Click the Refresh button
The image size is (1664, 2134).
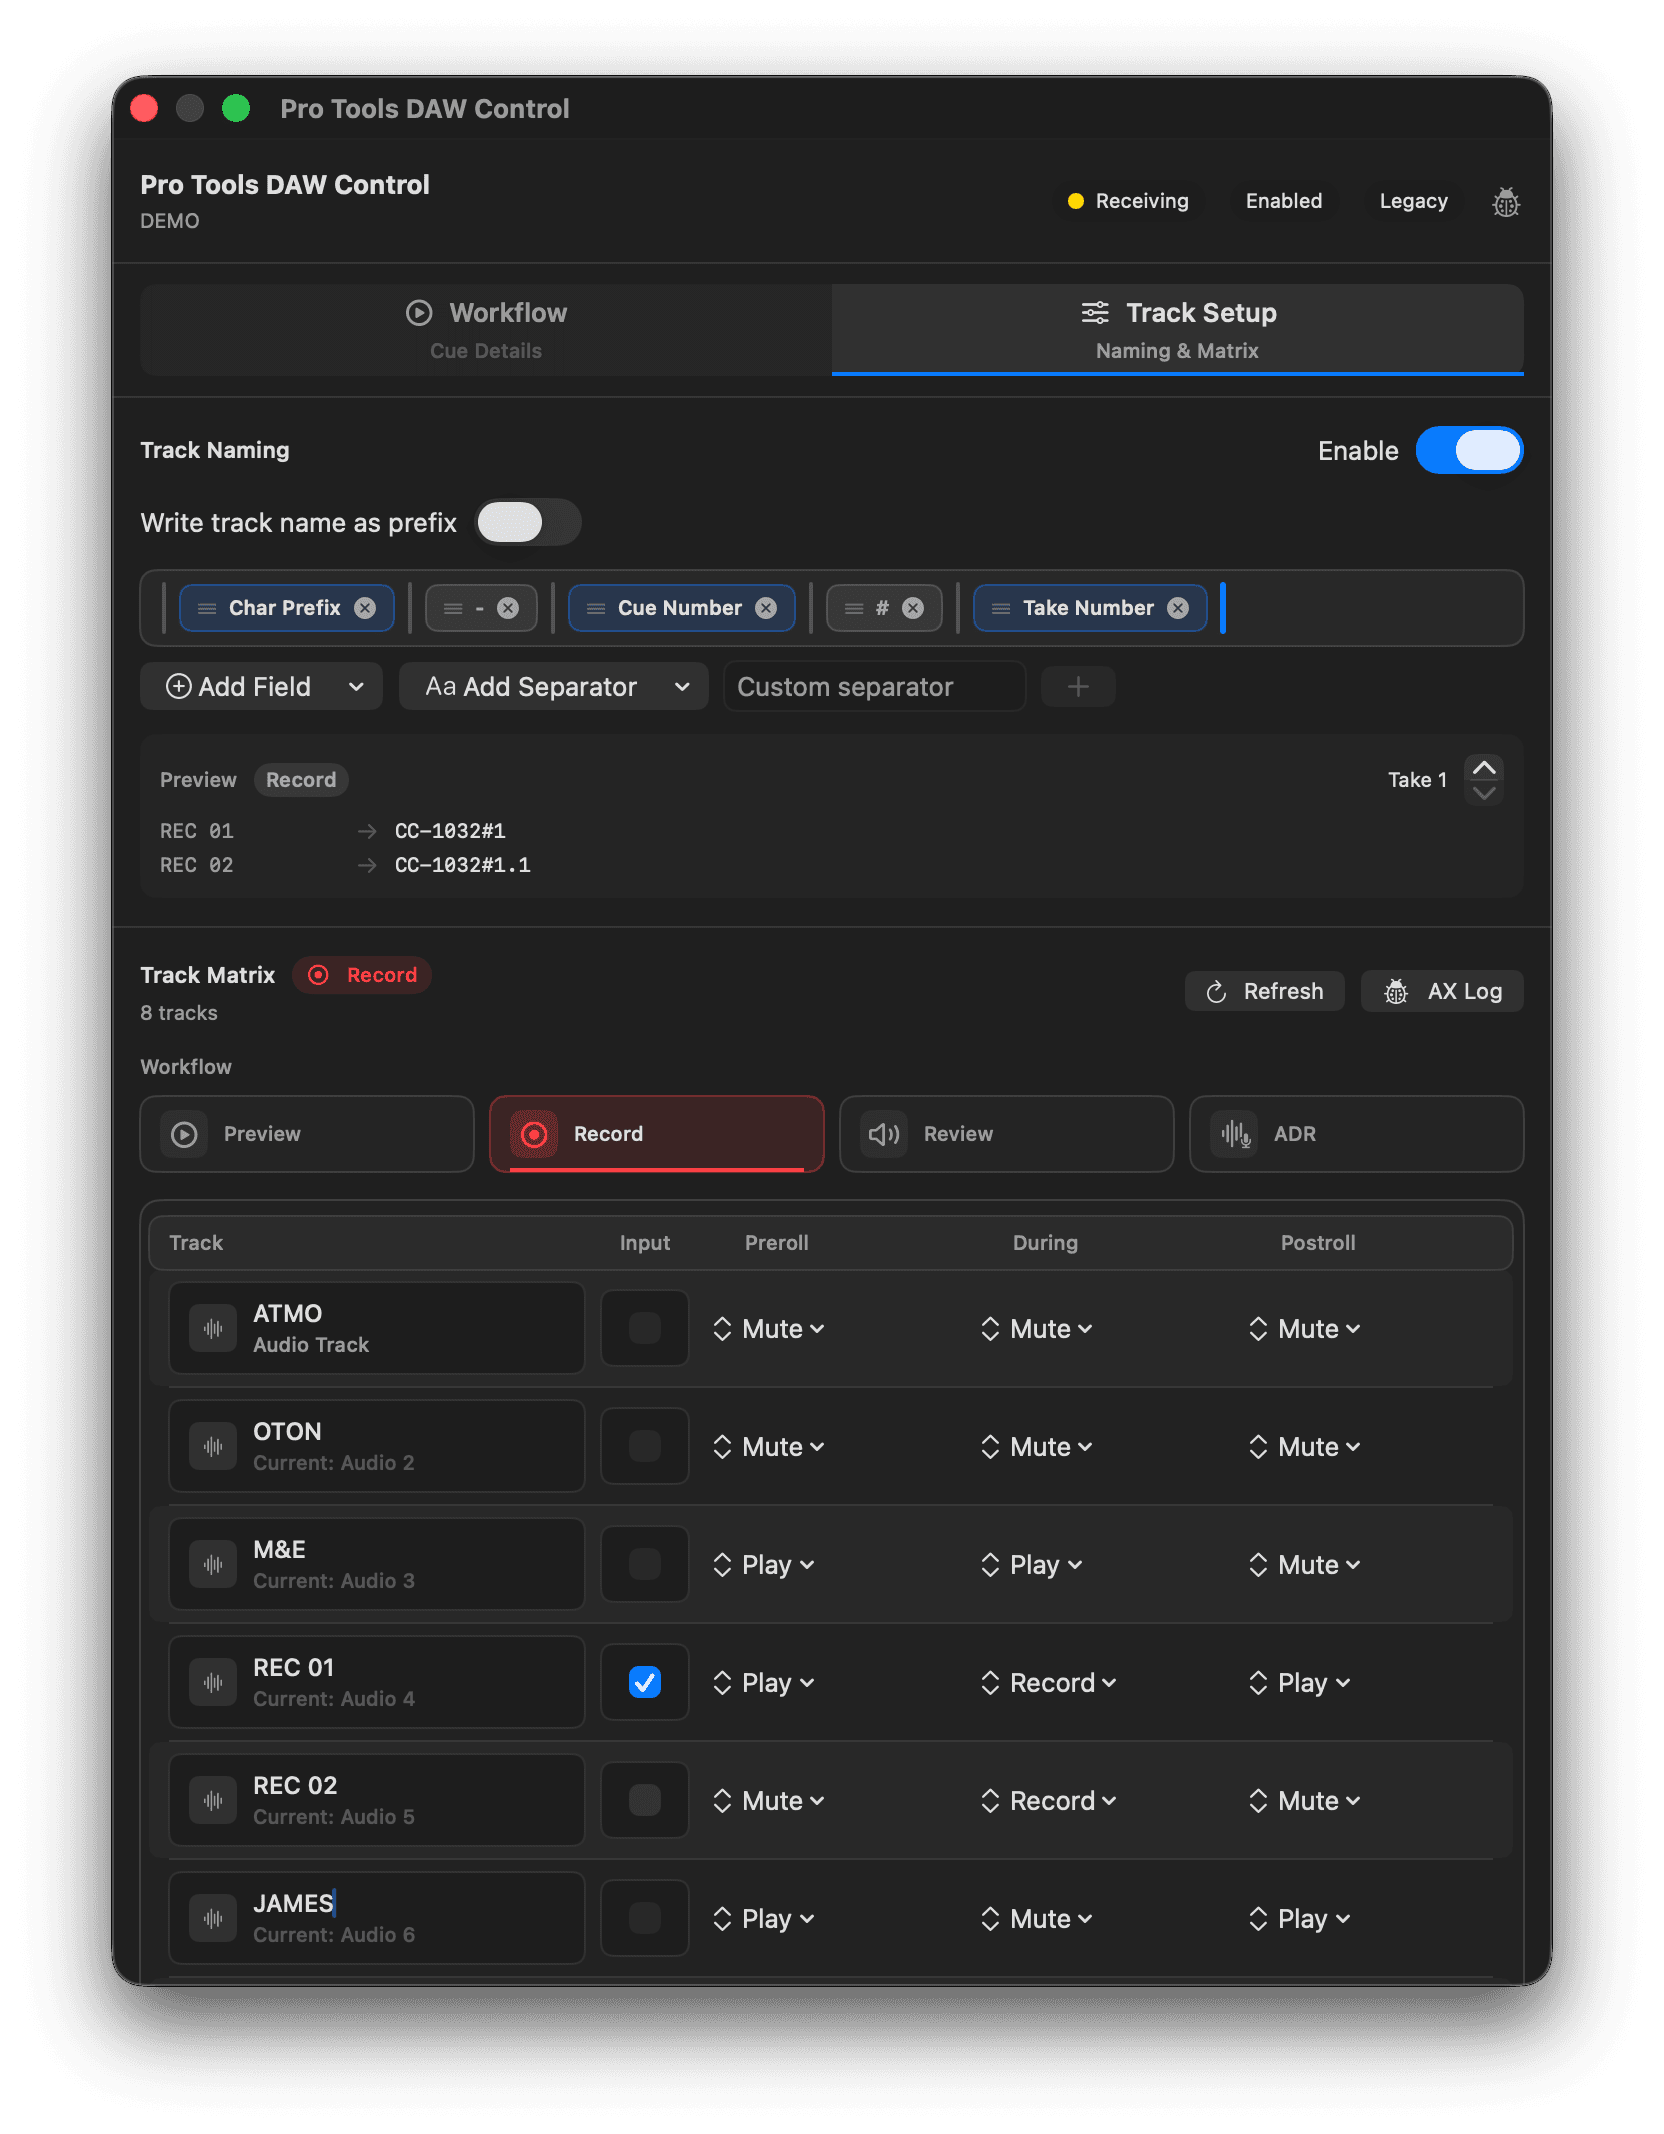point(1265,991)
